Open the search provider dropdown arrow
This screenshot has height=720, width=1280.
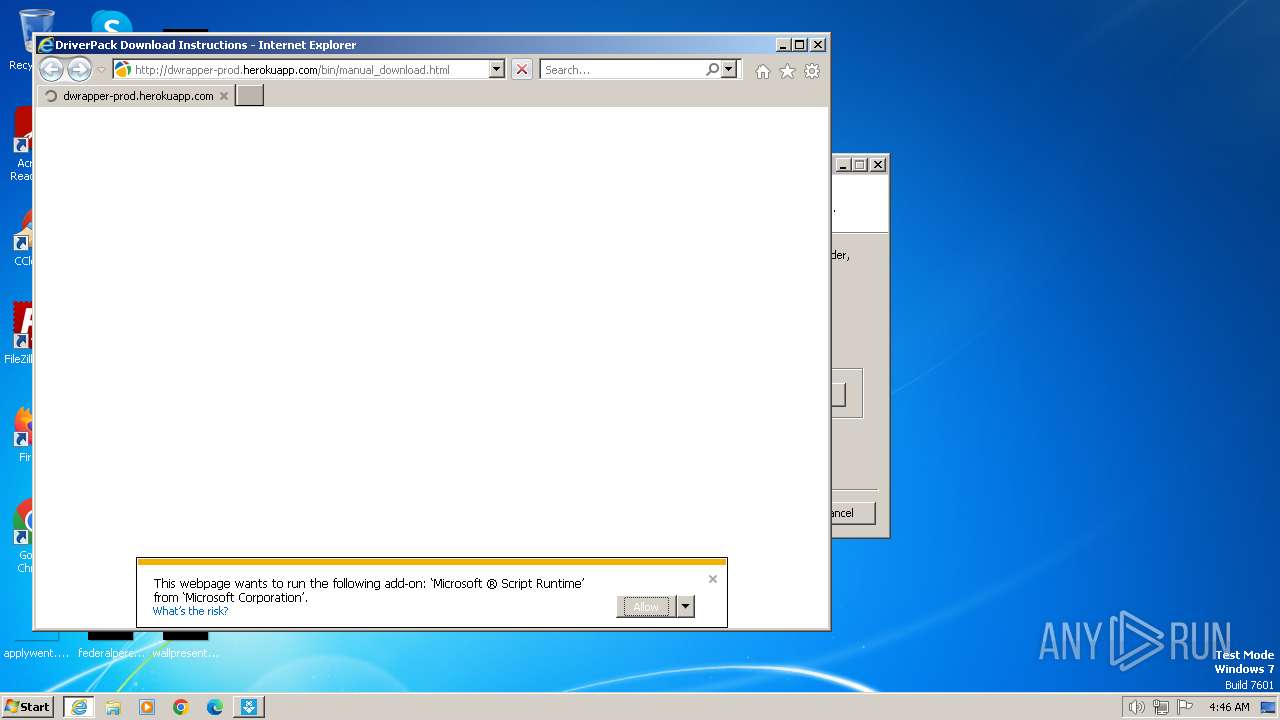coord(729,69)
